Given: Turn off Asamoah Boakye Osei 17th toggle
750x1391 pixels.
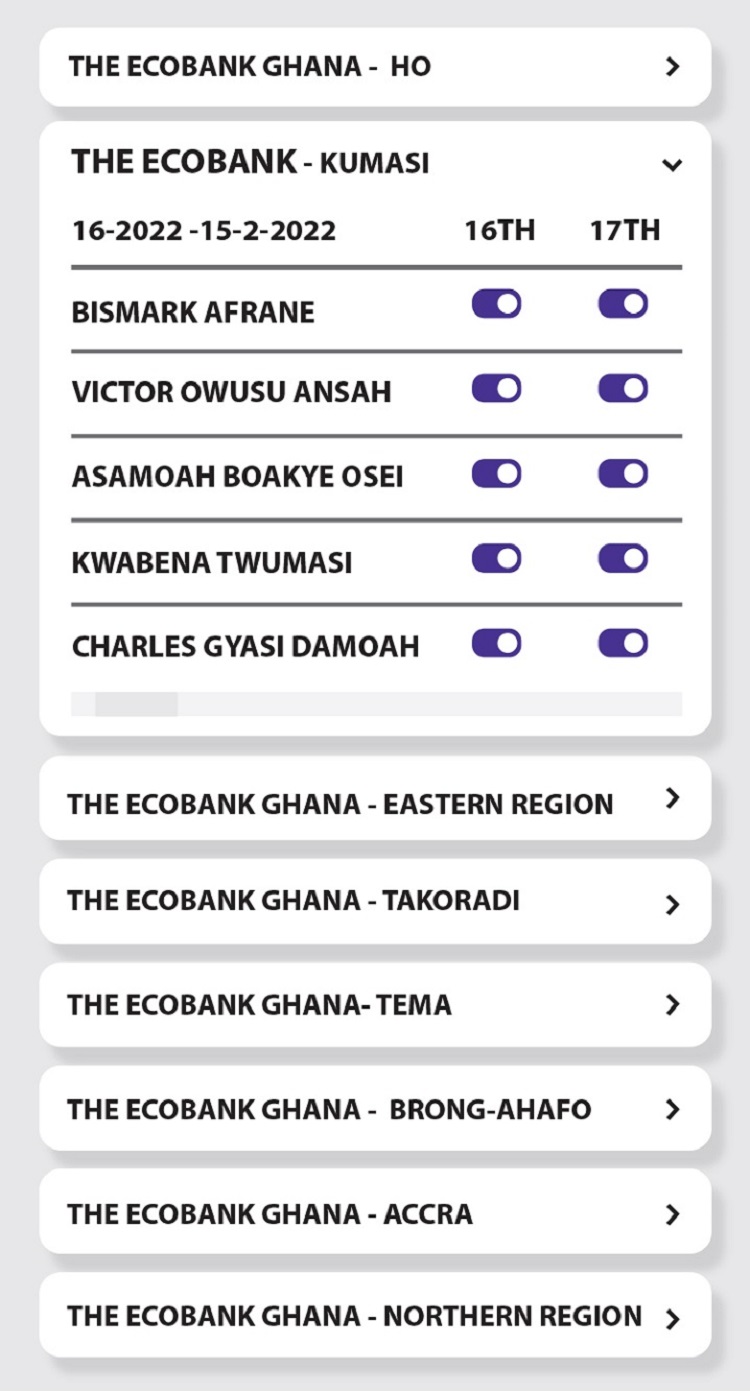Looking at the screenshot, I should pyautogui.click(x=623, y=474).
